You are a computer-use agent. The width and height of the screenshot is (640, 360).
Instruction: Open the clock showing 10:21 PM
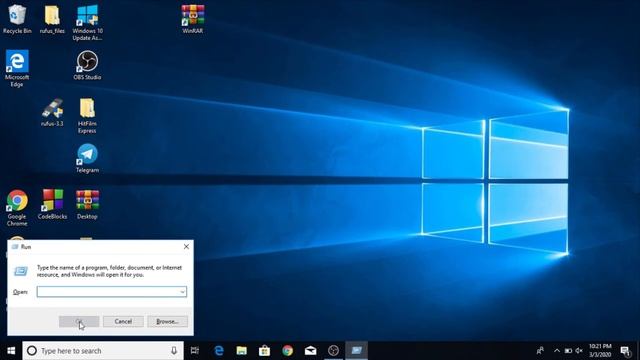tap(600, 351)
